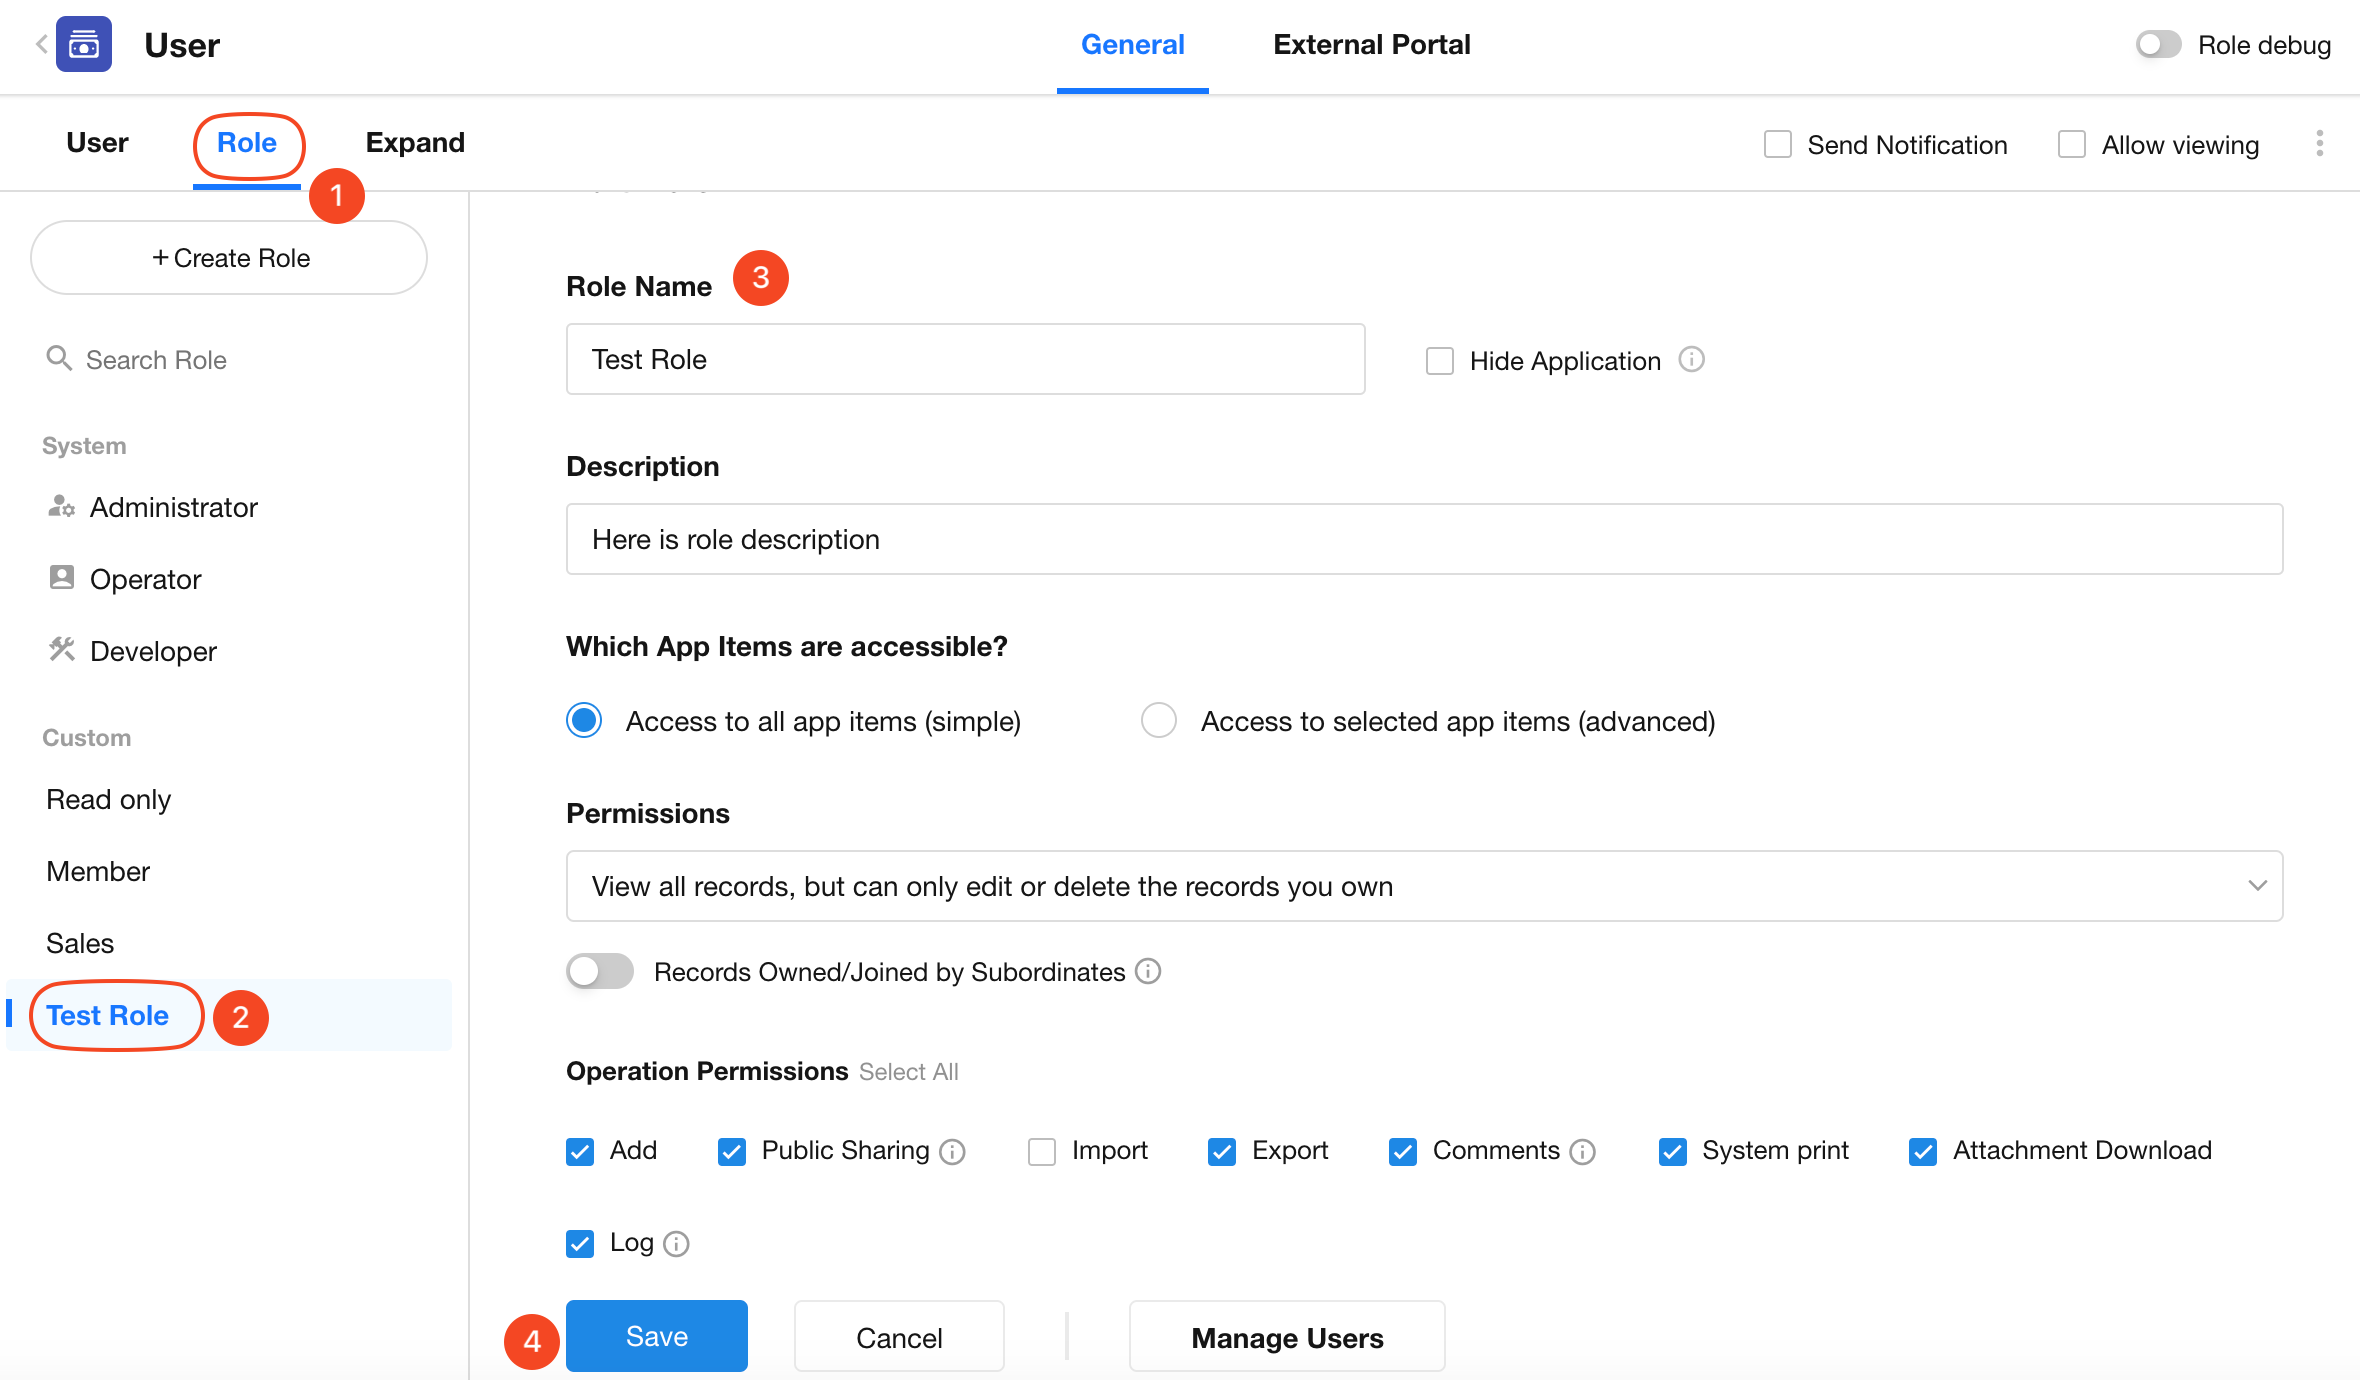Click the Hide Application info icon
The height and width of the screenshot is (1380, 2360).
[x=1691, y=359]
